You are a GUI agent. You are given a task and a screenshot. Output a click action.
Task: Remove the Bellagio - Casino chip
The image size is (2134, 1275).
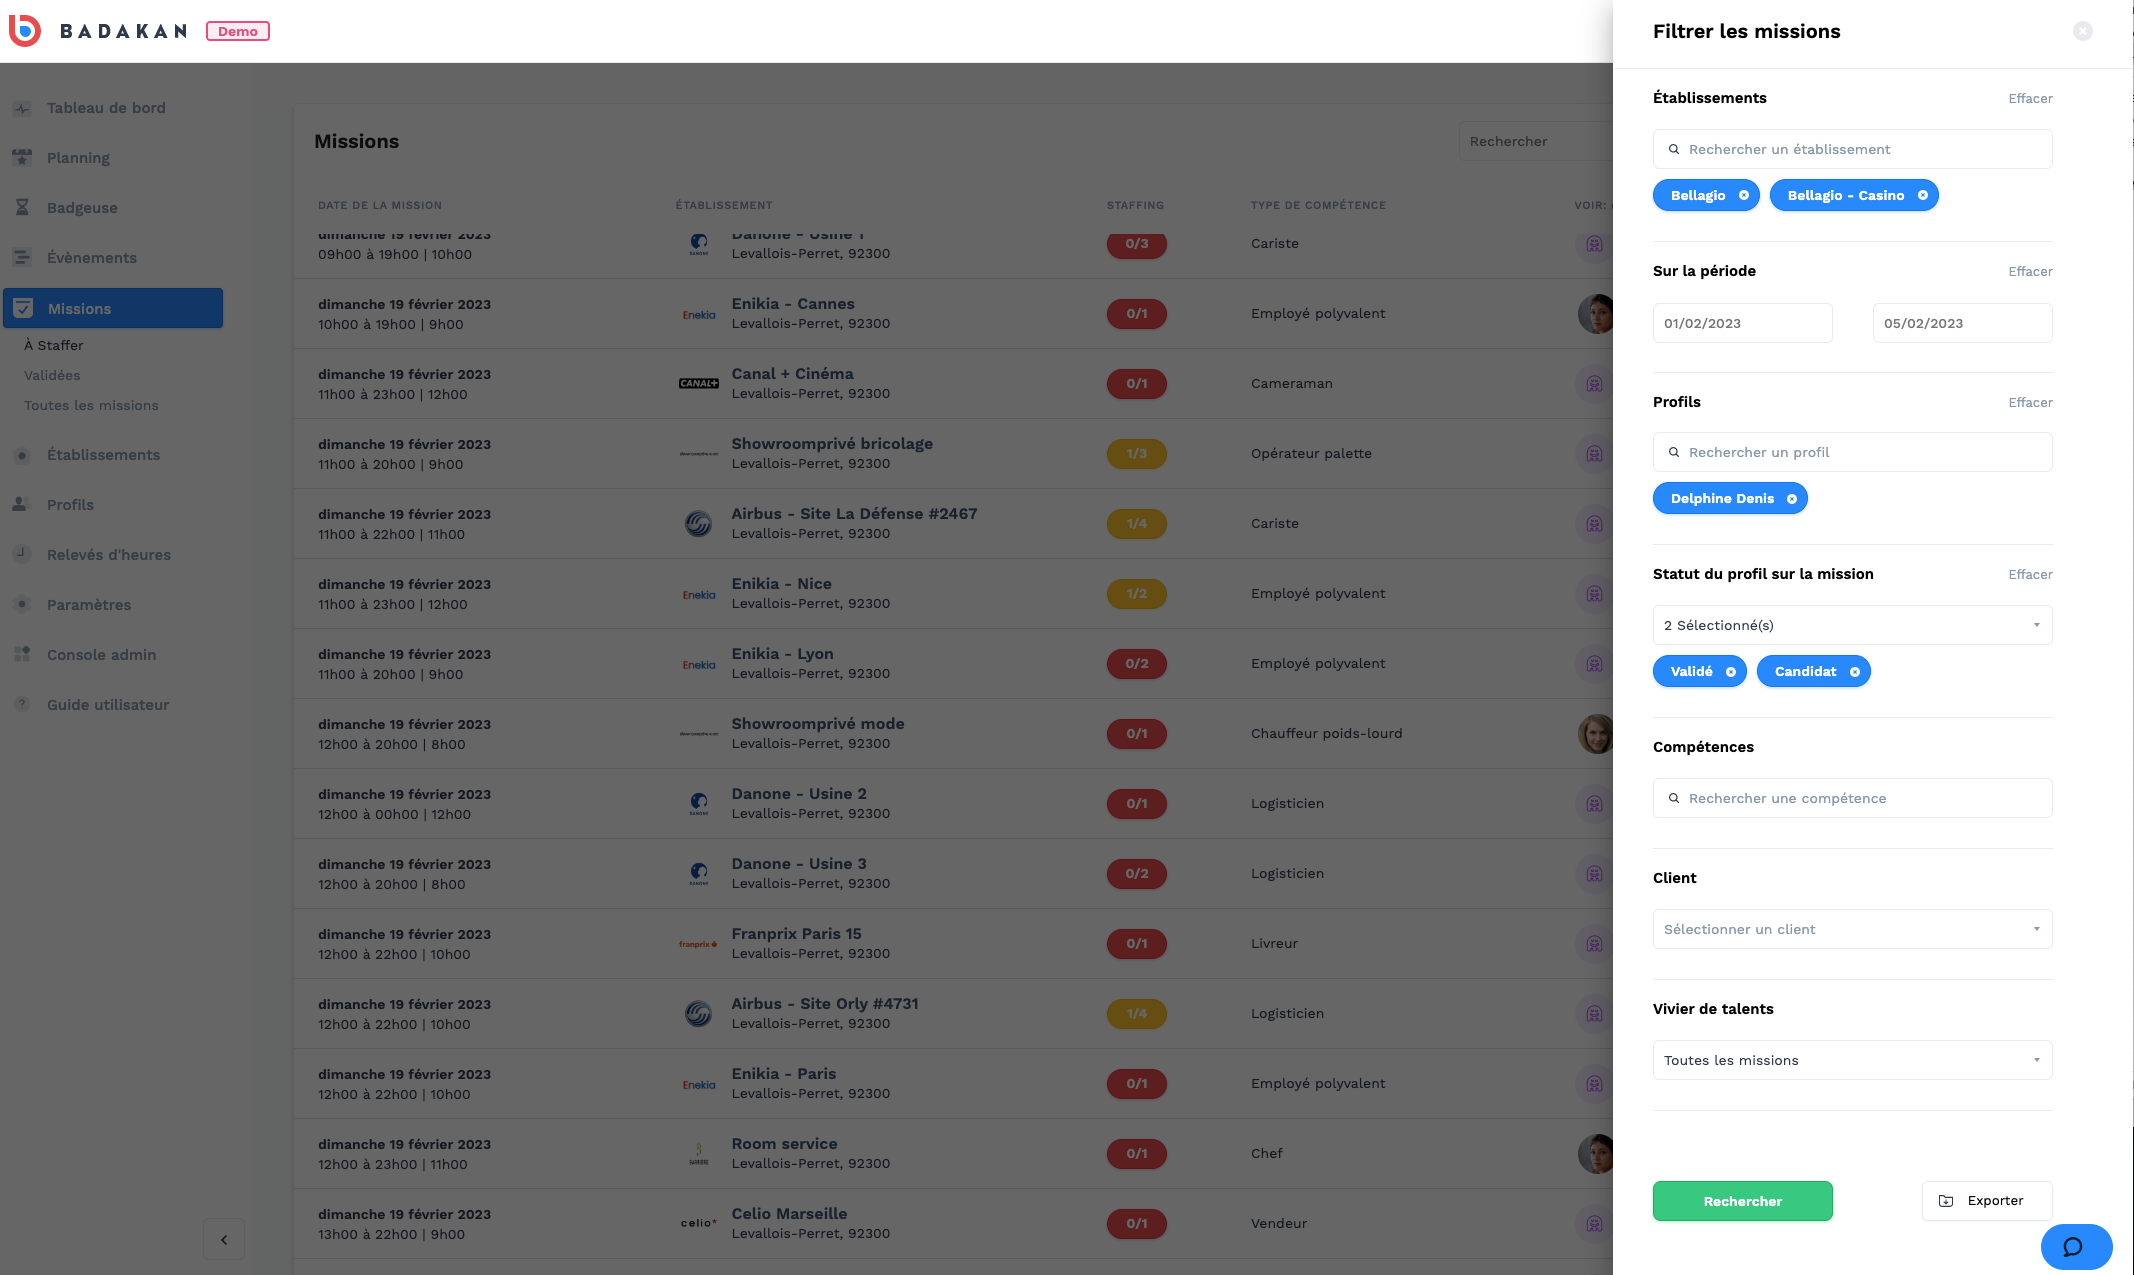click(x=1922, y=196)
